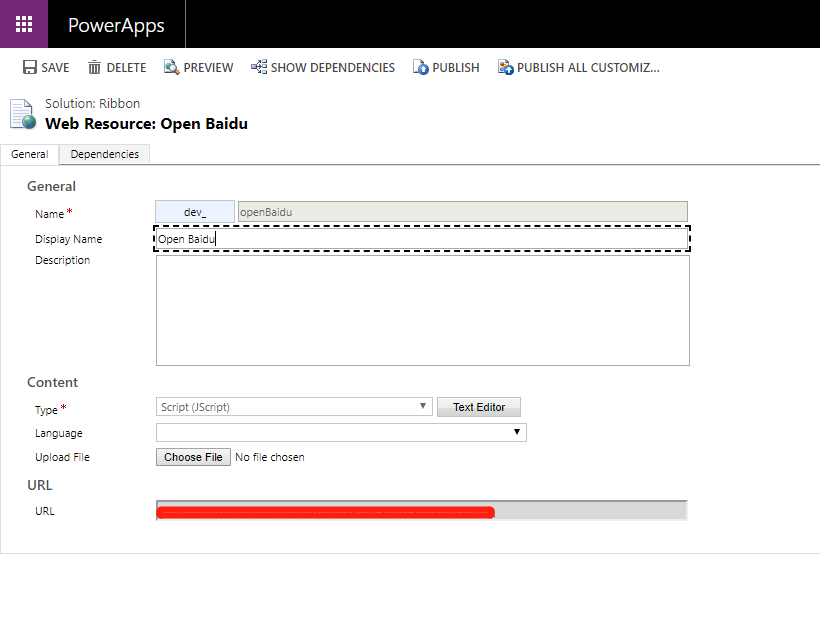Switch to the Dependencies tab

click(105, 154)
